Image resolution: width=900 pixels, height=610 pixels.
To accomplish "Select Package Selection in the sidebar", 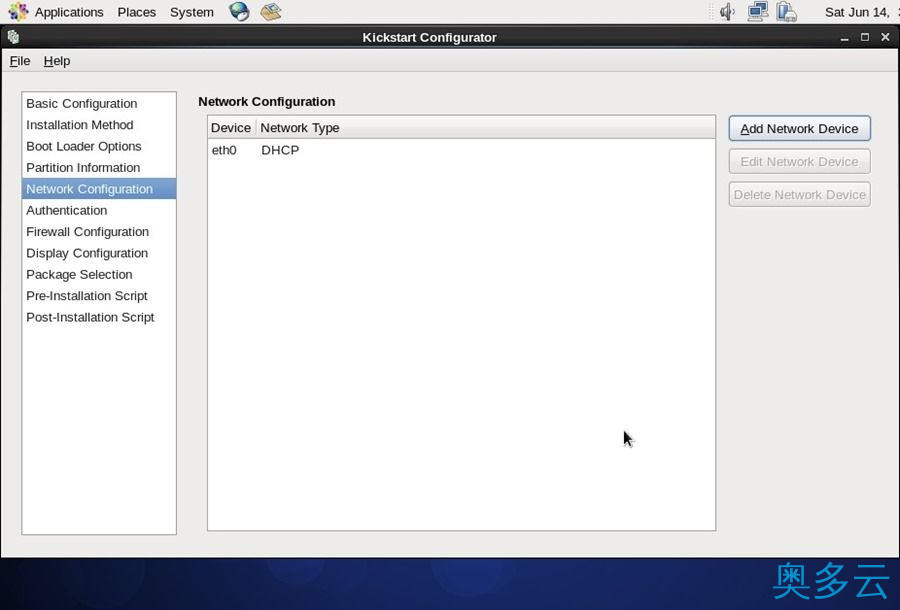I will pos(99,274).
